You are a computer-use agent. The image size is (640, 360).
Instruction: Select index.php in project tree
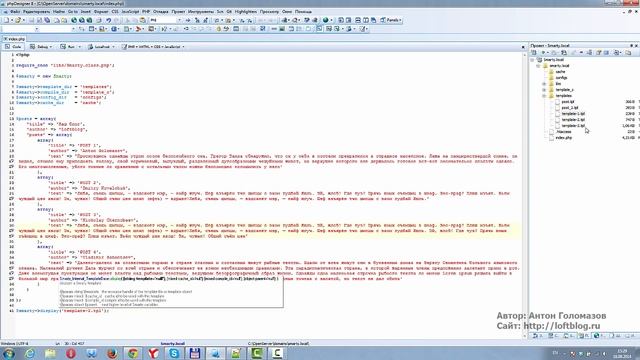coord(563,138)
